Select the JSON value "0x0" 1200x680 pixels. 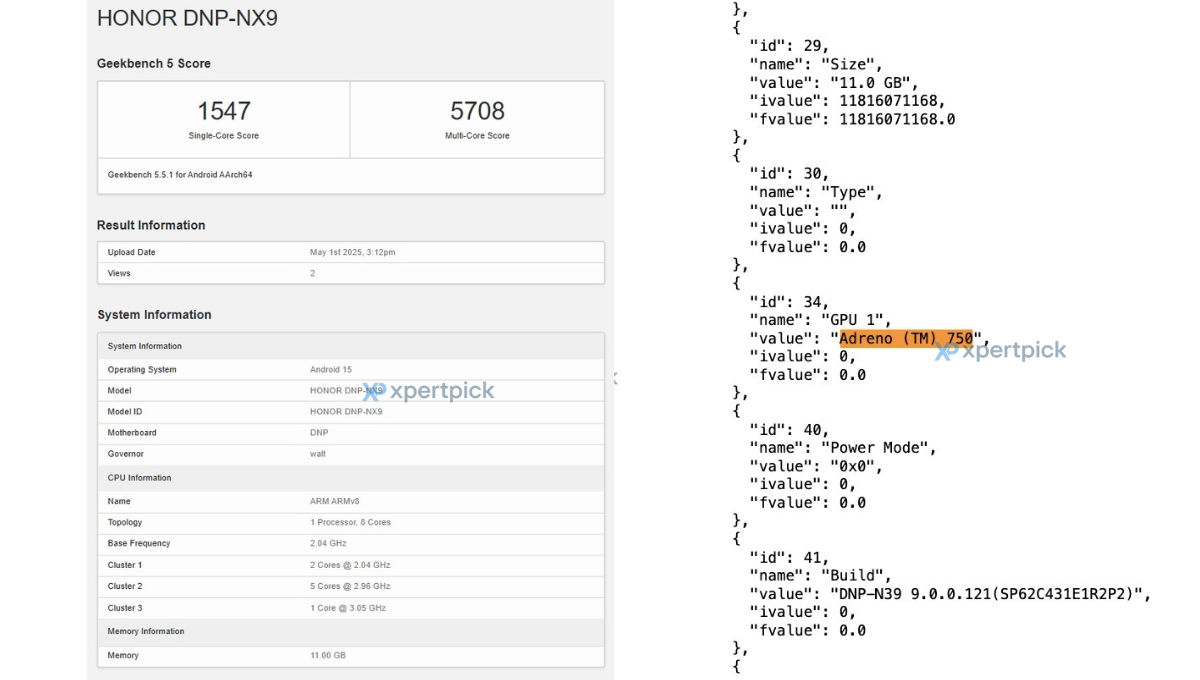click(x=857, y=466)
